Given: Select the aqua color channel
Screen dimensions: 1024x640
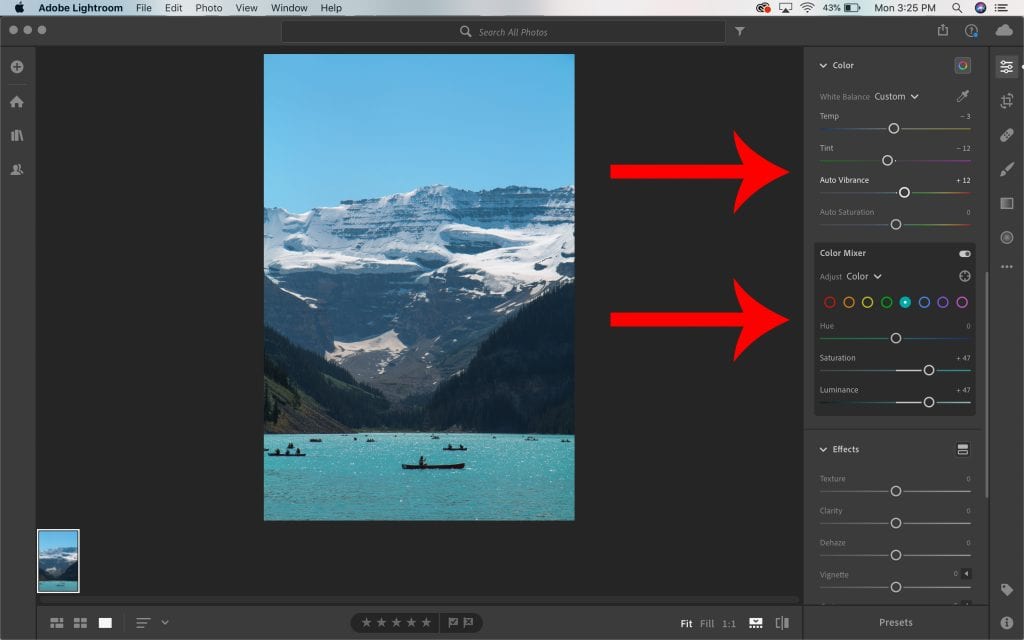Looking at the screenshot, I should [x=905, y=302].
